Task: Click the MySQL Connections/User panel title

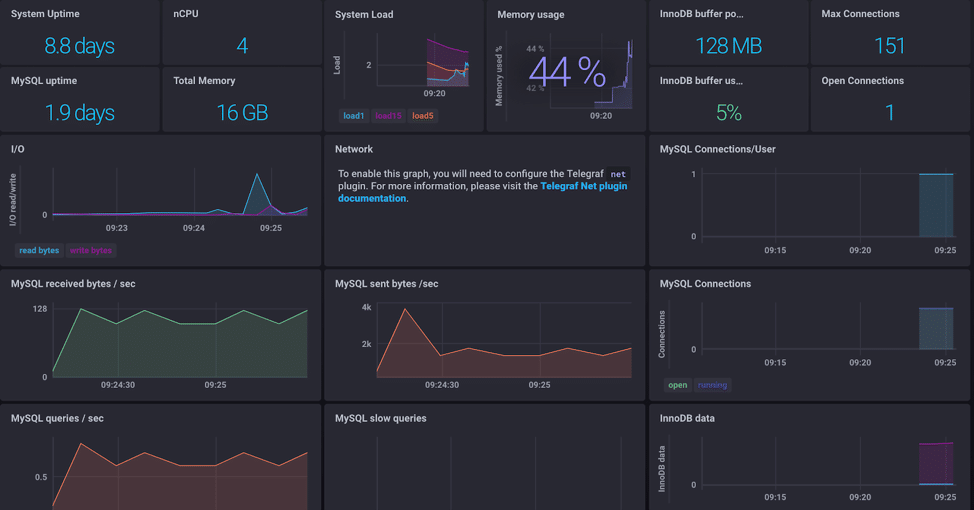Action: 717,149
